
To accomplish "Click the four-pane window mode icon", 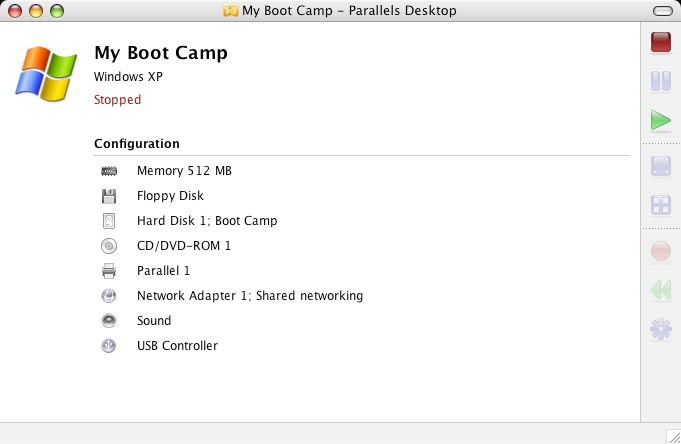I will [661, 205].
